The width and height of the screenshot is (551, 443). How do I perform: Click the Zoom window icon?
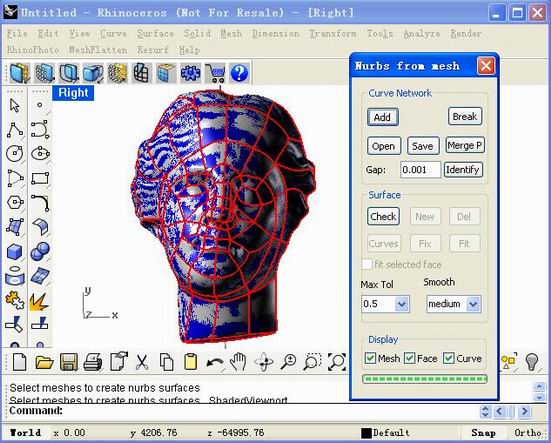pos(312,362)
